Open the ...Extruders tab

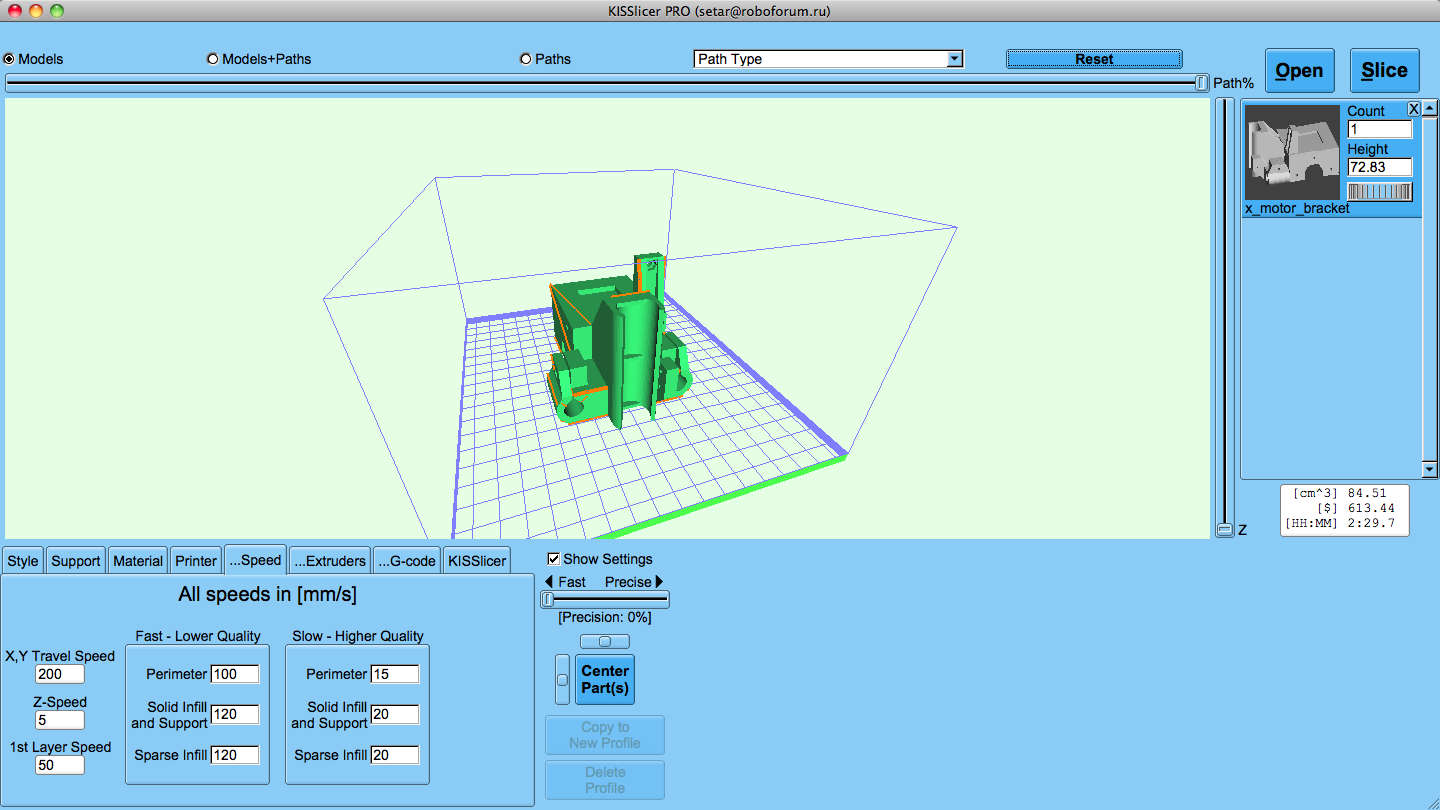[331, 561]
